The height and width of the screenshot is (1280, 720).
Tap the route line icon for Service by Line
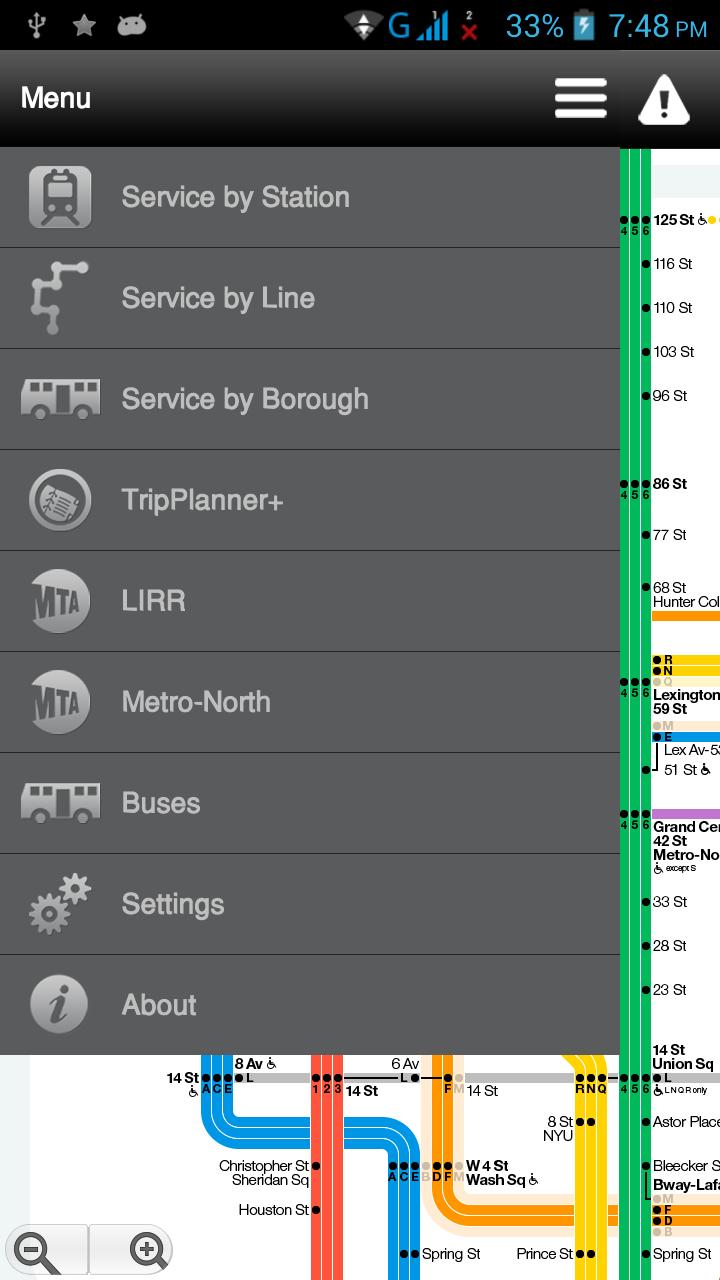pos(60,298)
